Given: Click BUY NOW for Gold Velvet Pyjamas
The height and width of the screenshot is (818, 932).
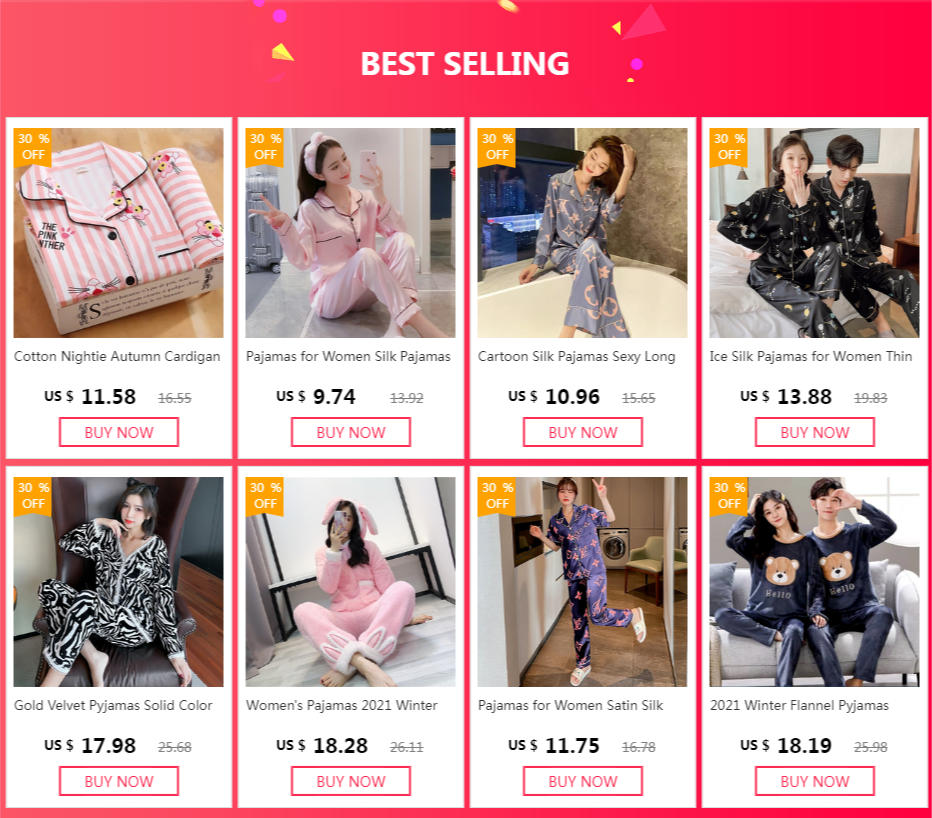Looking at the screenshot, I should (119, 781).
